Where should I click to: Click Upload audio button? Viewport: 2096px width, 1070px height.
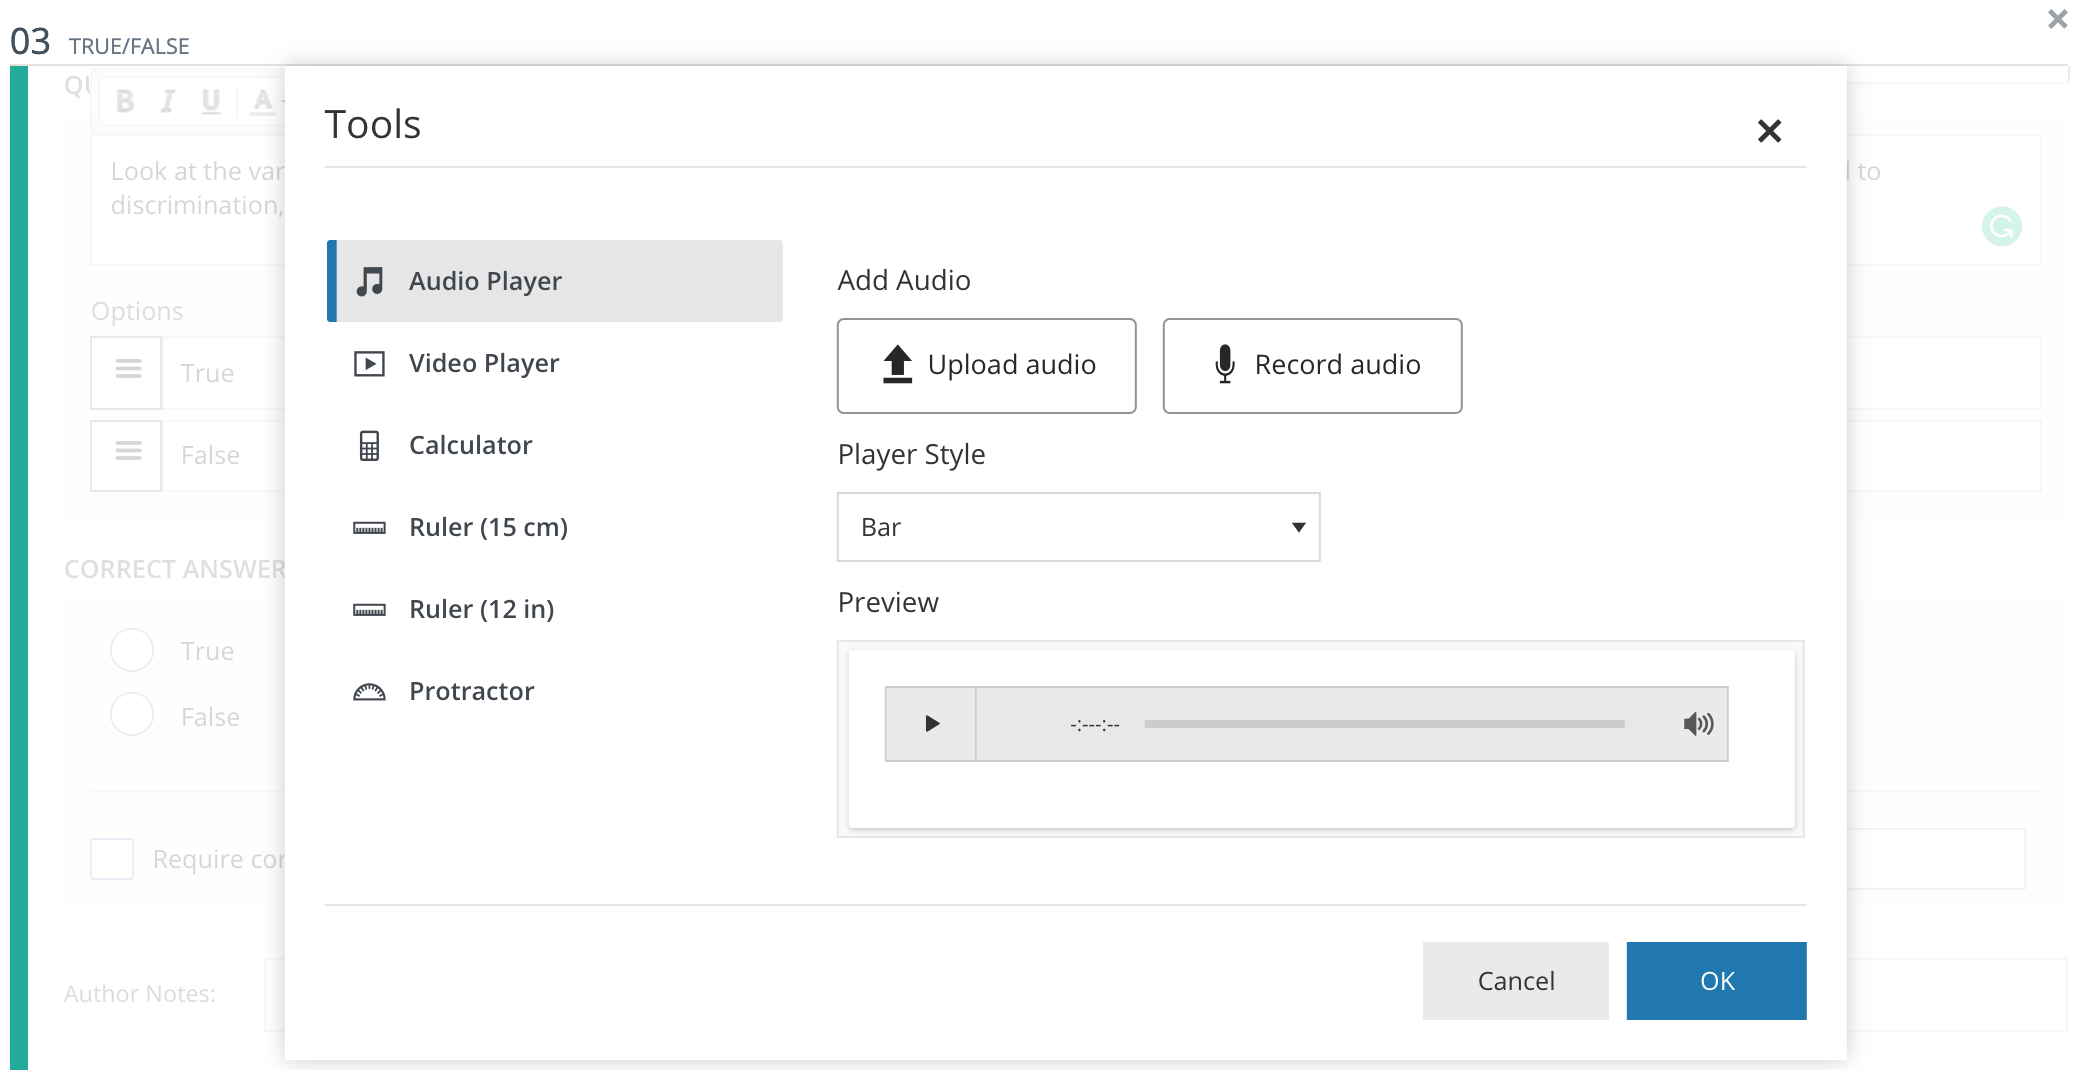tap(986, 365)
